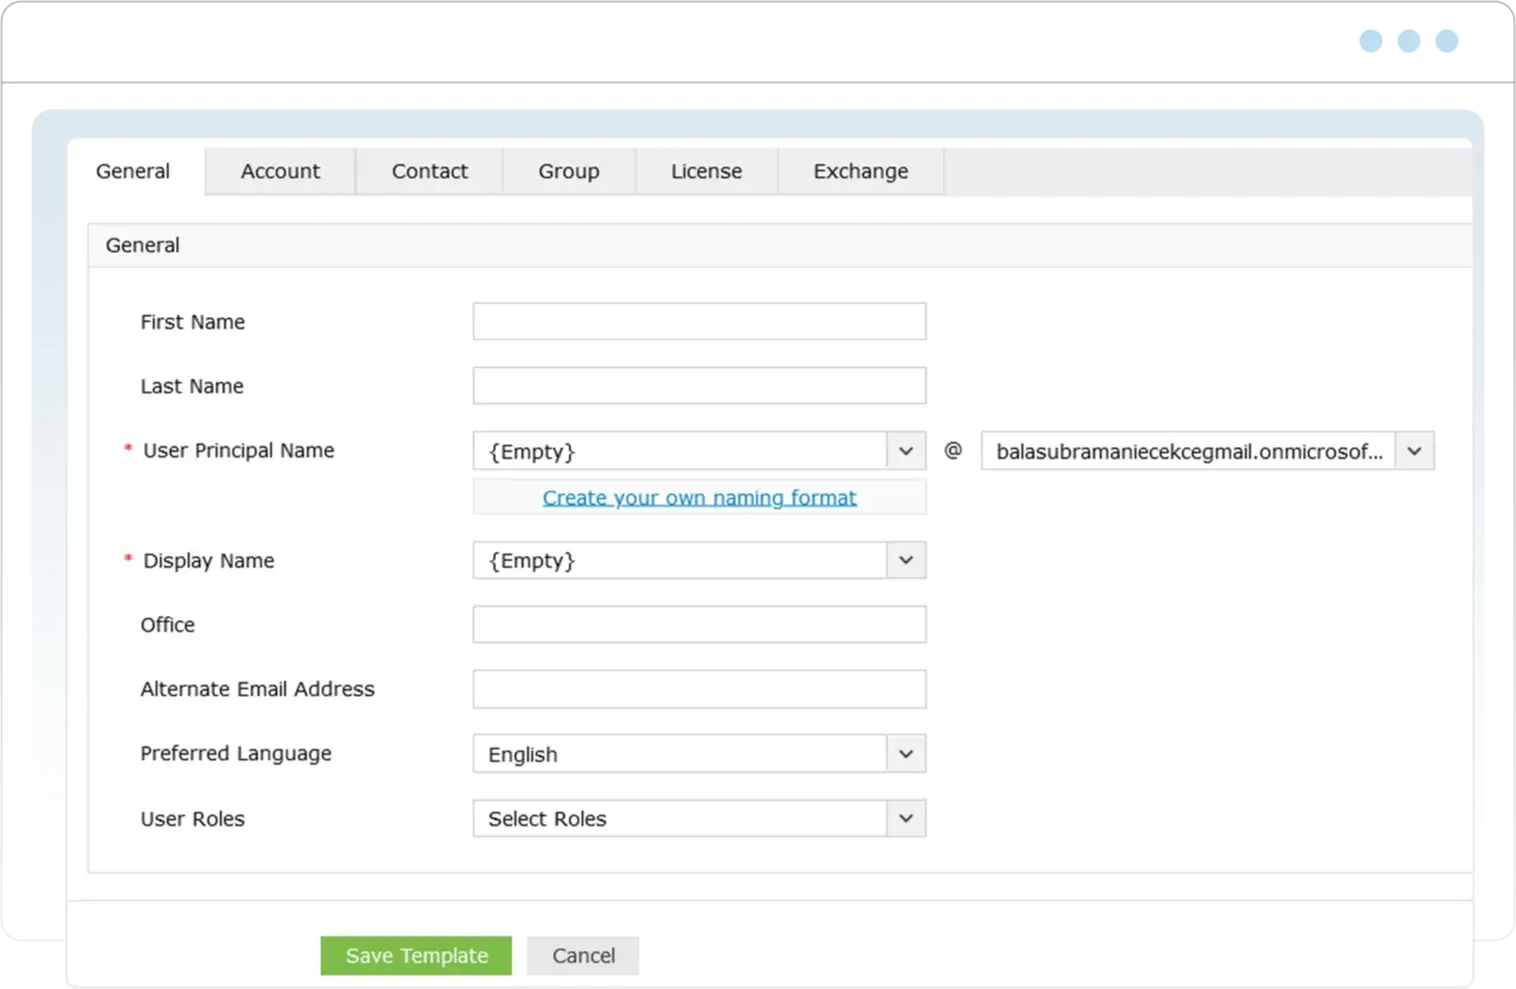Open the Display Name format dropdown
The width and height of the screenshot is (1516, 989).
point(906,560)
